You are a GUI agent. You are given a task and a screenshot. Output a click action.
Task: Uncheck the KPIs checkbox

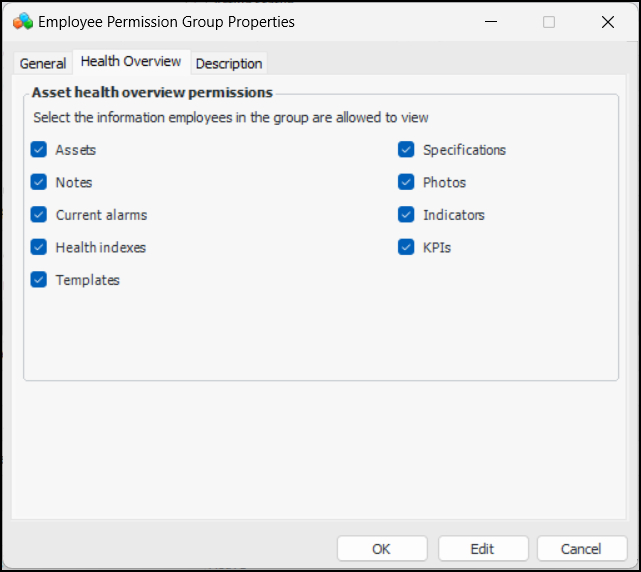[406, 247]
